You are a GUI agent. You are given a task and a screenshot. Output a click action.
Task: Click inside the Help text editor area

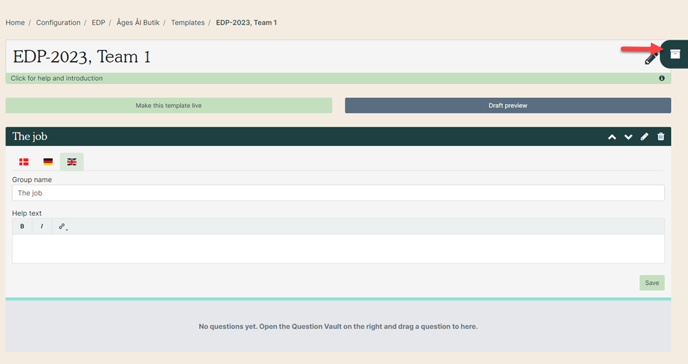click(338, 249)
